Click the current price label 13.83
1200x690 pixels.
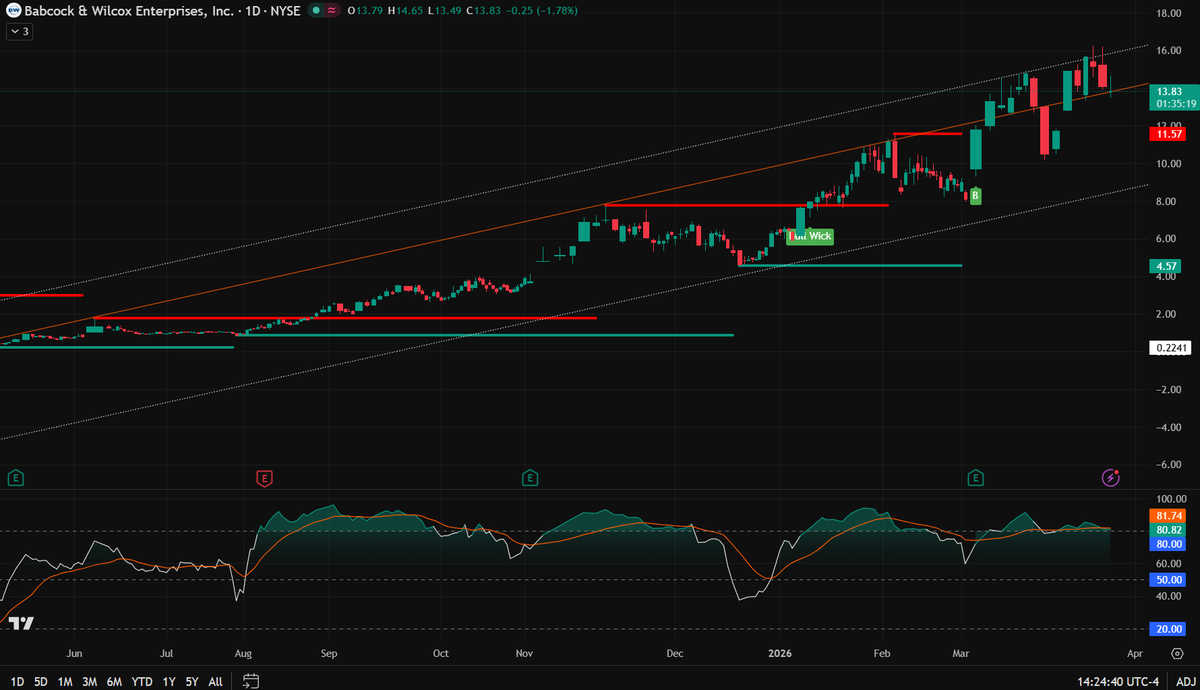[1169, 91]
